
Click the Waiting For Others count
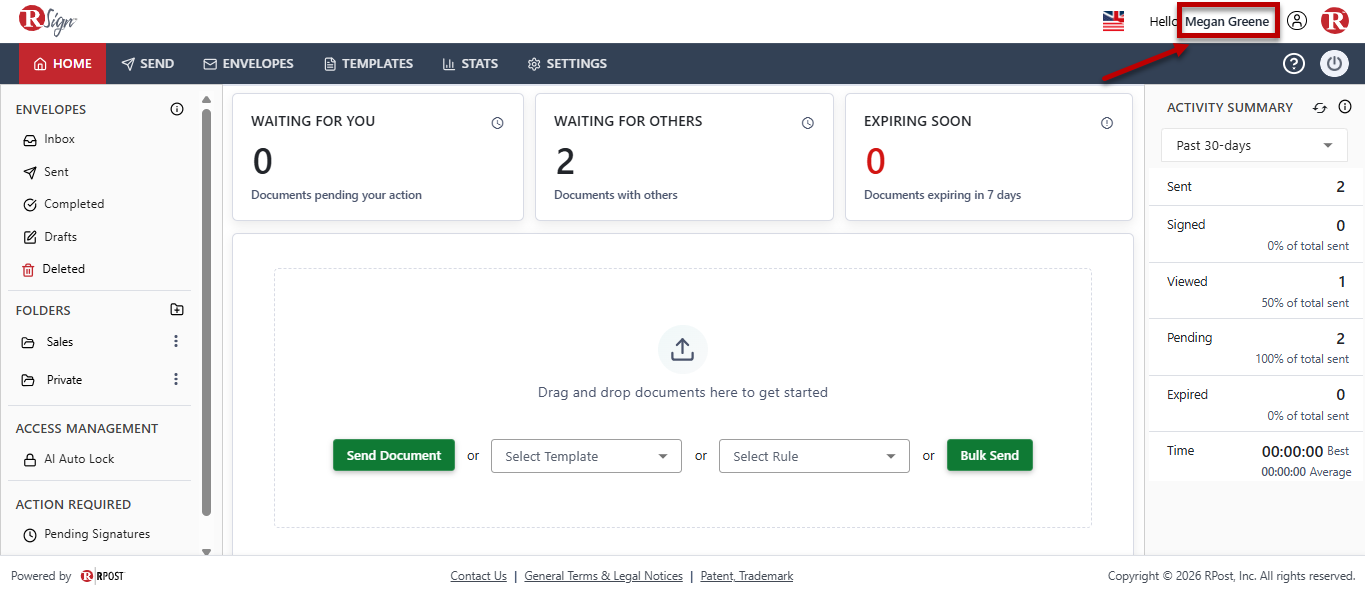click(x=565, y=161)
